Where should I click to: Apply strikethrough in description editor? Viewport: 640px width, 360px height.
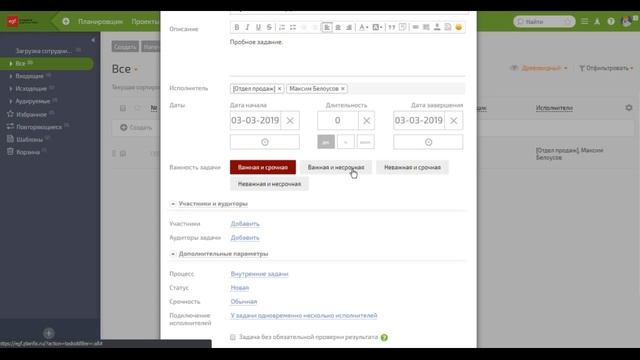[x=269, y=27]
